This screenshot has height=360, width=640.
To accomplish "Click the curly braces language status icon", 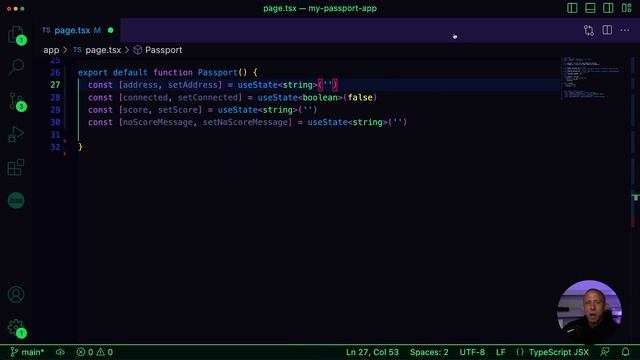I will click(520, 352).
